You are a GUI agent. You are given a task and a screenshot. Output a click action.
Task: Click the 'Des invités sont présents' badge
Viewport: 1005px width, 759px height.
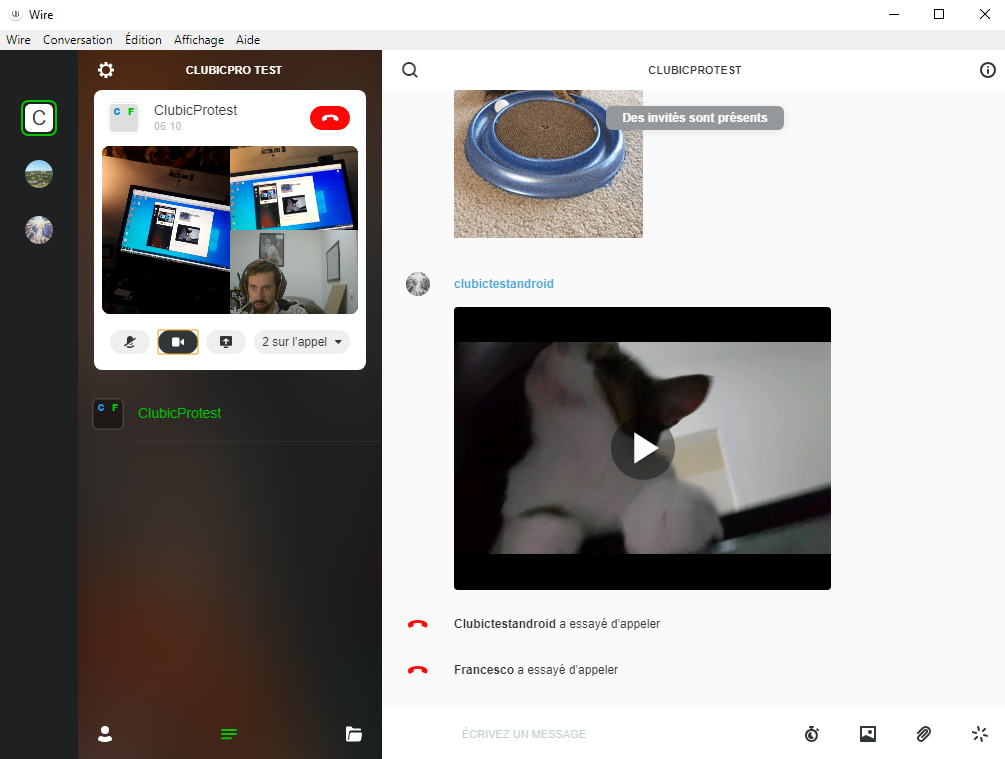point(695,118)
